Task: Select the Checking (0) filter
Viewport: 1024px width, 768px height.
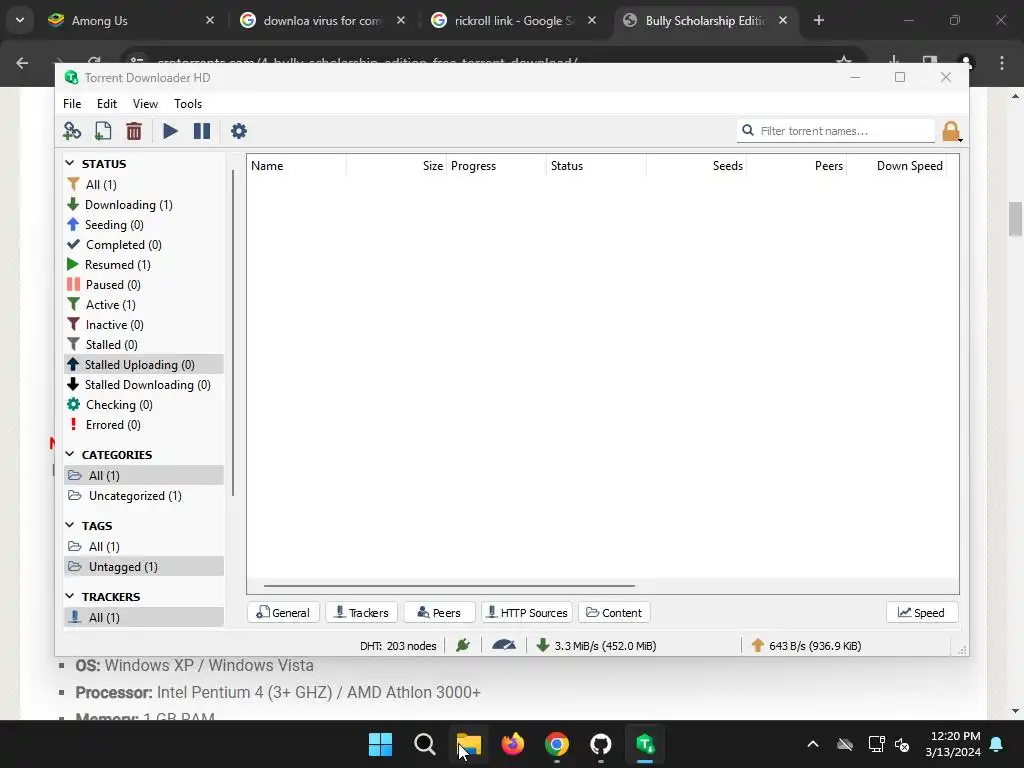Action: pyautogui.click(x=144, y=405)
